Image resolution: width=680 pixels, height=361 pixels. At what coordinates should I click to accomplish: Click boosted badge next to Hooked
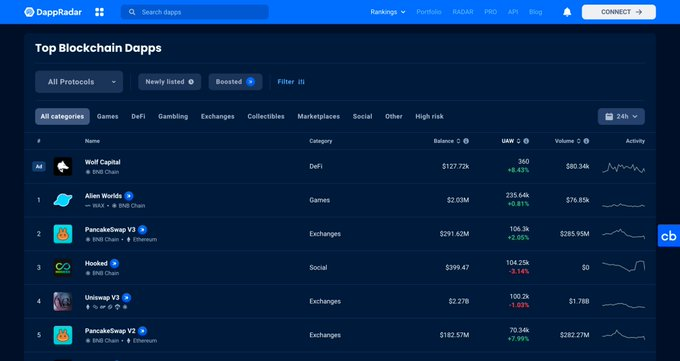pos(114,263)
